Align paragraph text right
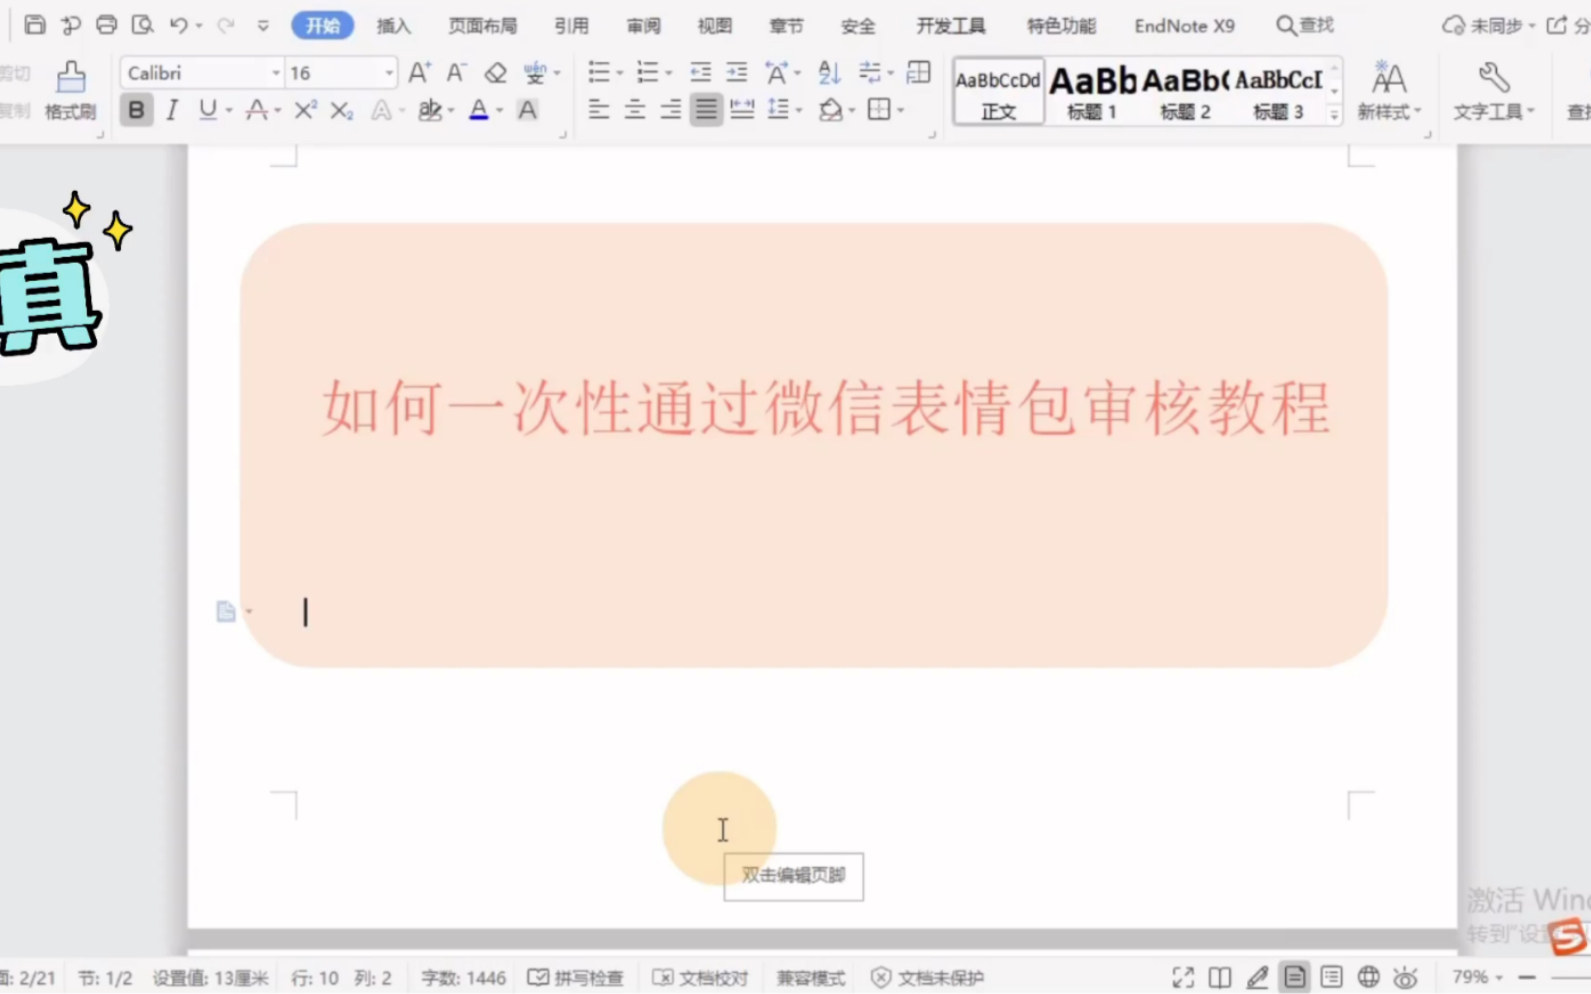1591x994 pixels. click(671, 110)
